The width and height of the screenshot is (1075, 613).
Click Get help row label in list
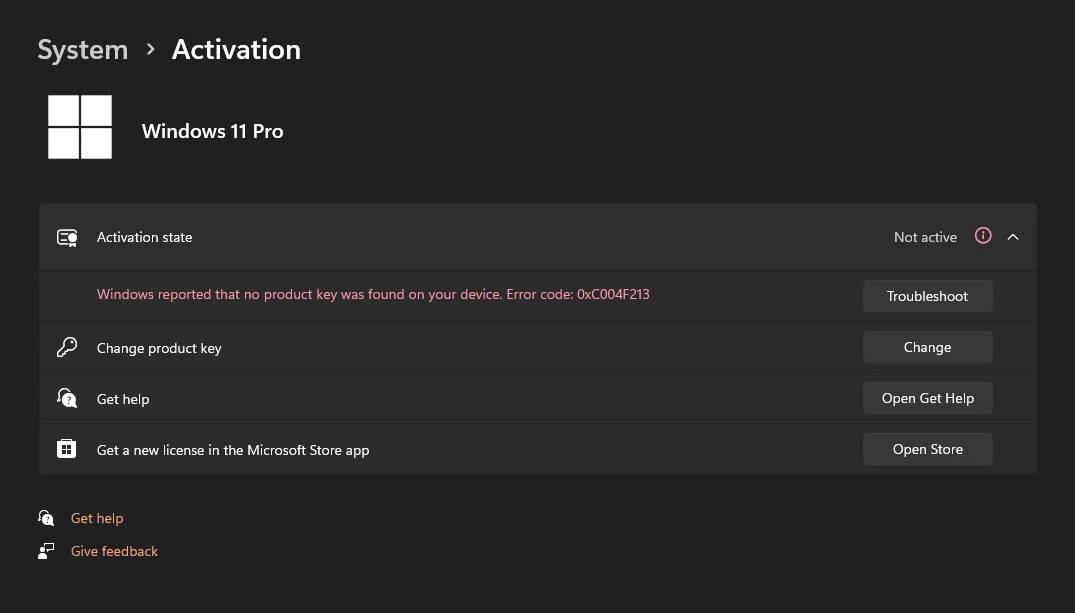[x=123, y=399]
